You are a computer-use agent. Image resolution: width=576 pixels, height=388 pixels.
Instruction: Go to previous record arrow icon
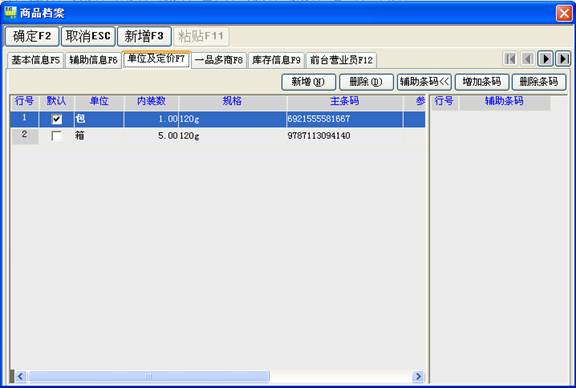click(x=528, y=59)
